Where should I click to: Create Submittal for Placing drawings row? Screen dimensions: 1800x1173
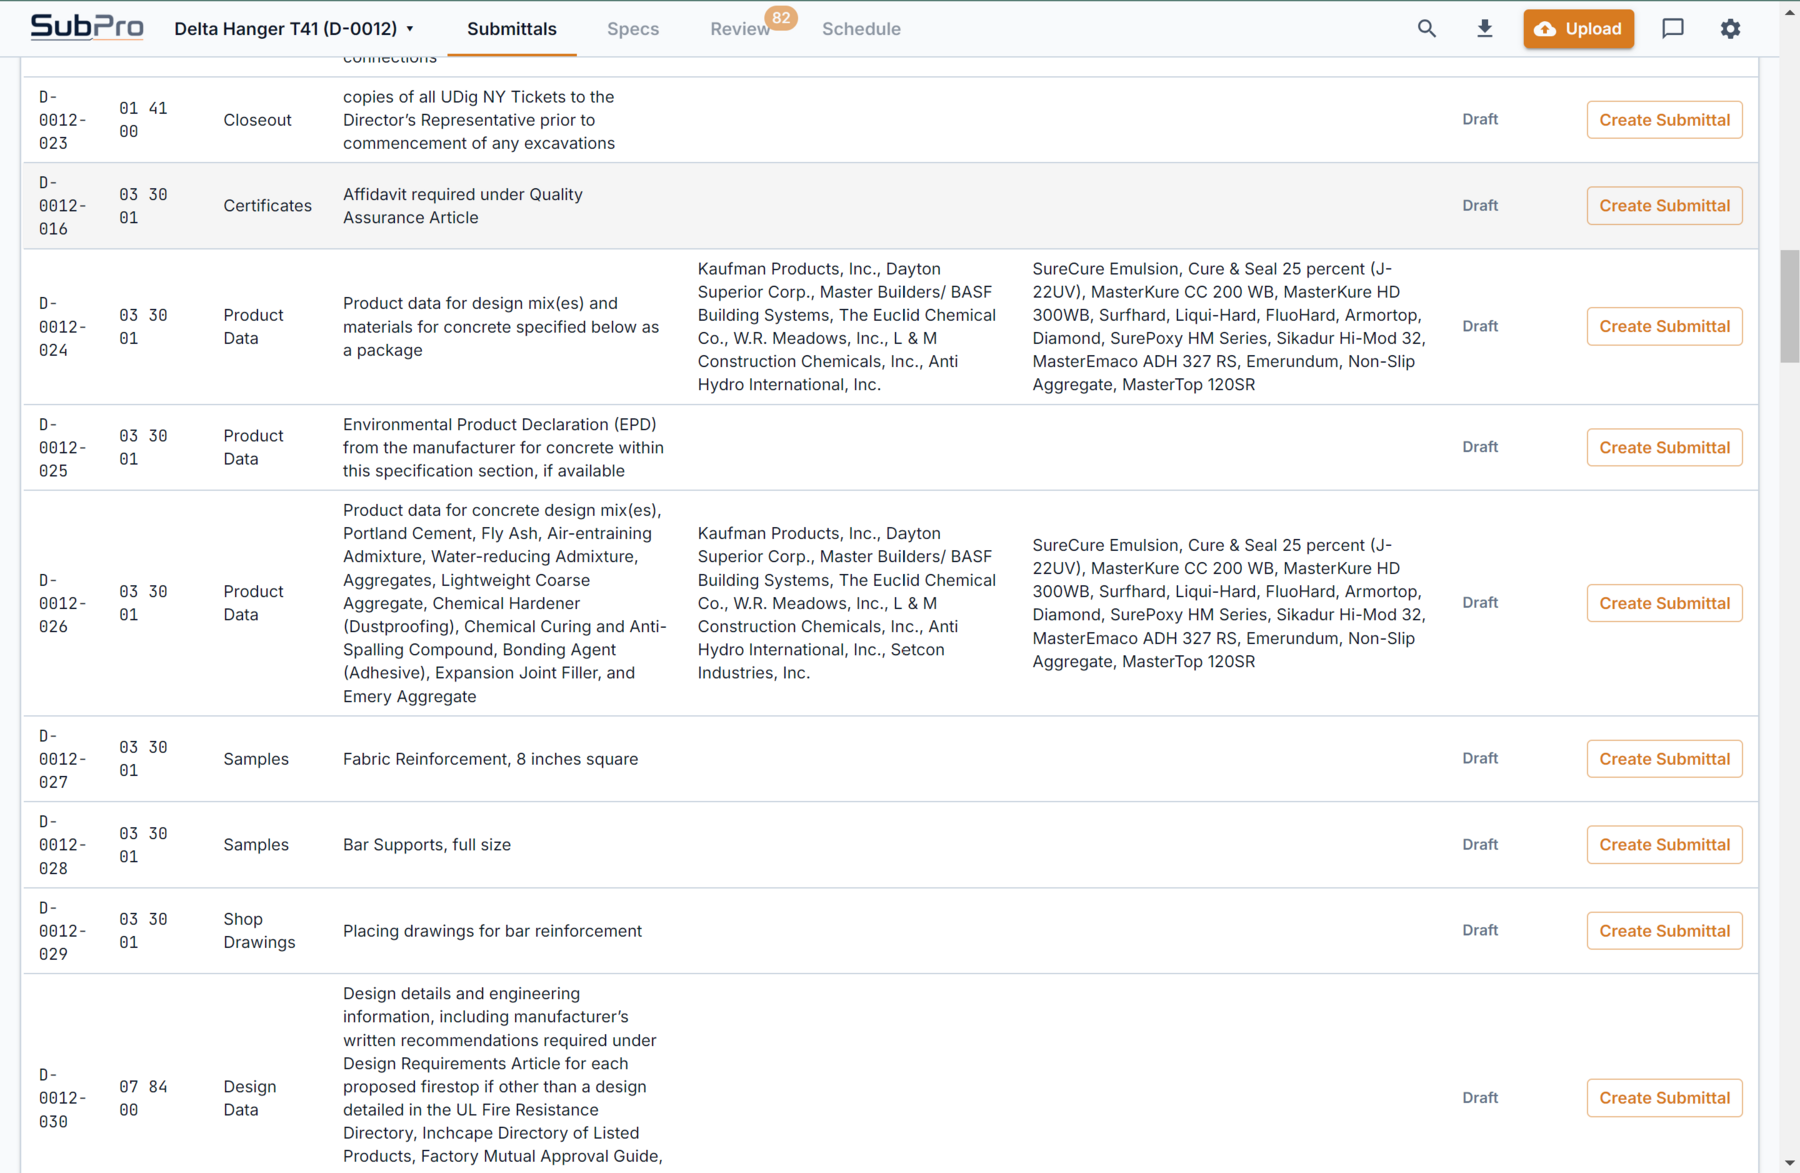click(1664, 931)
